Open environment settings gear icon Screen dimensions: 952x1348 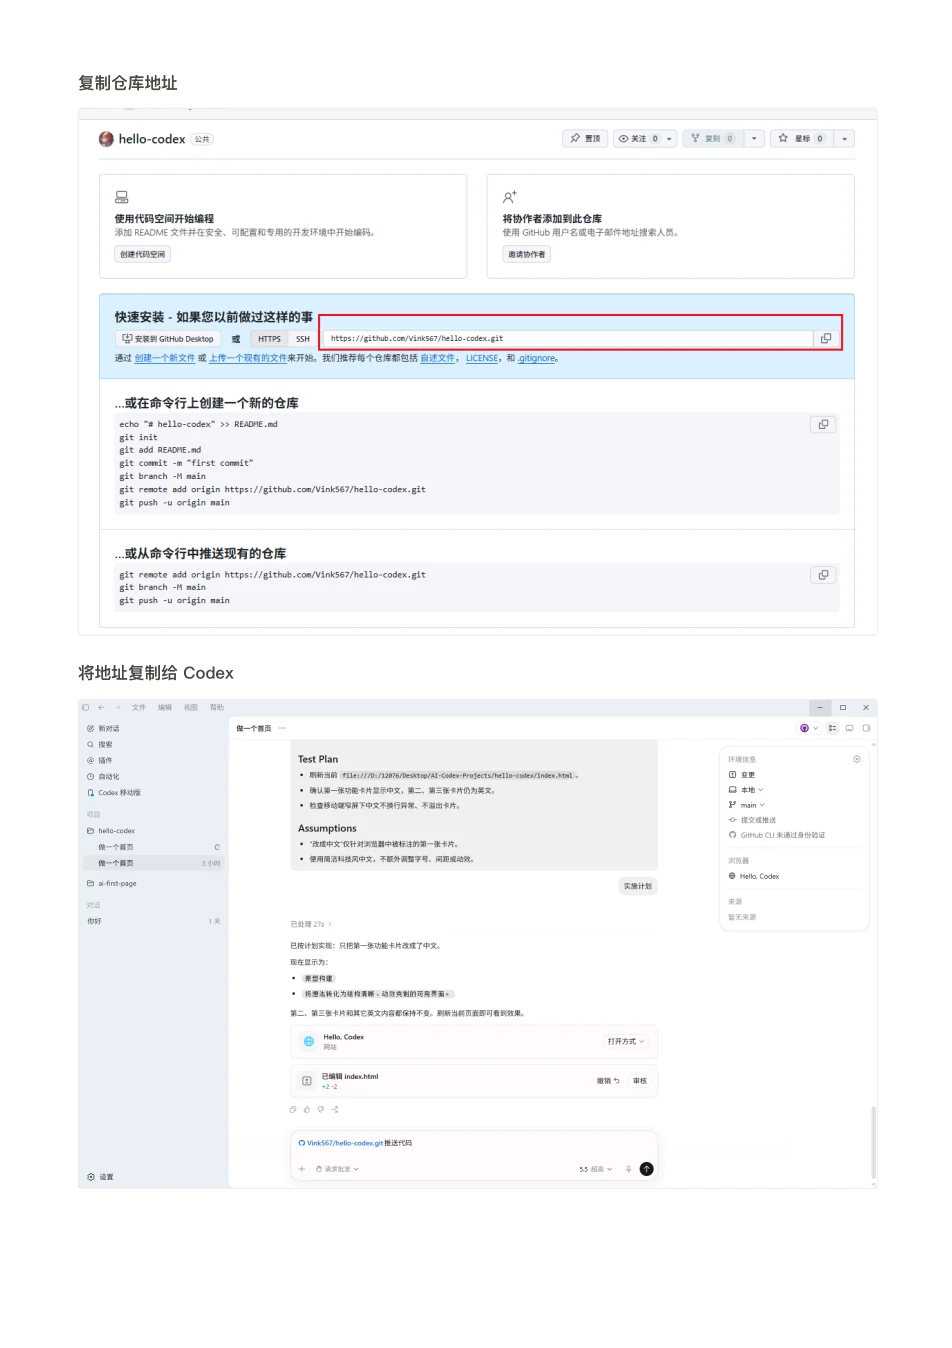(x=857, y=759)
